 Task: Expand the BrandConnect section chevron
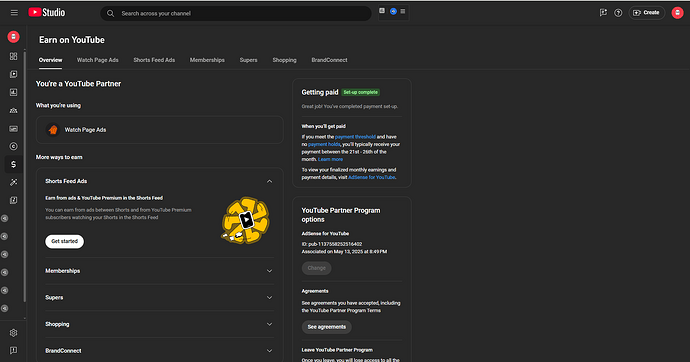(269, 351)
